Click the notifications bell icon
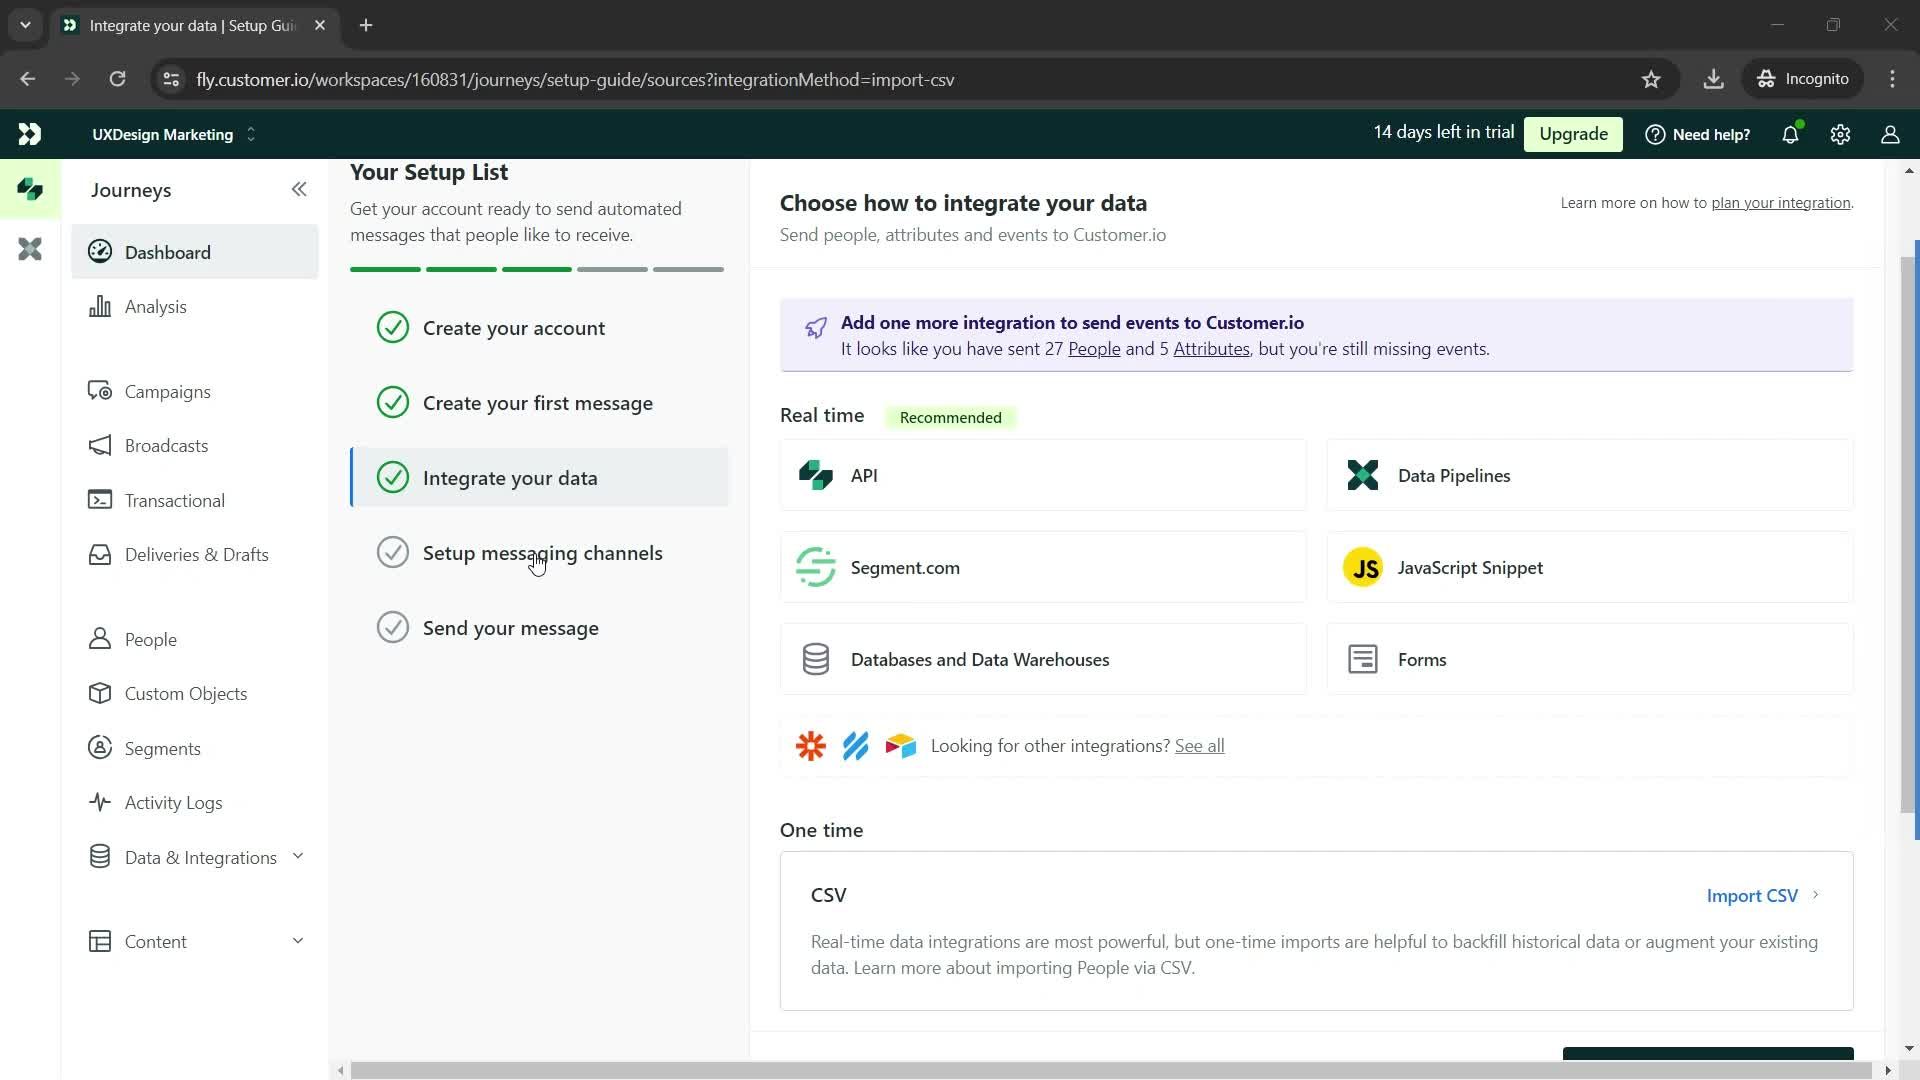Screen dimensions: 1920x1080 [1791, 135]
